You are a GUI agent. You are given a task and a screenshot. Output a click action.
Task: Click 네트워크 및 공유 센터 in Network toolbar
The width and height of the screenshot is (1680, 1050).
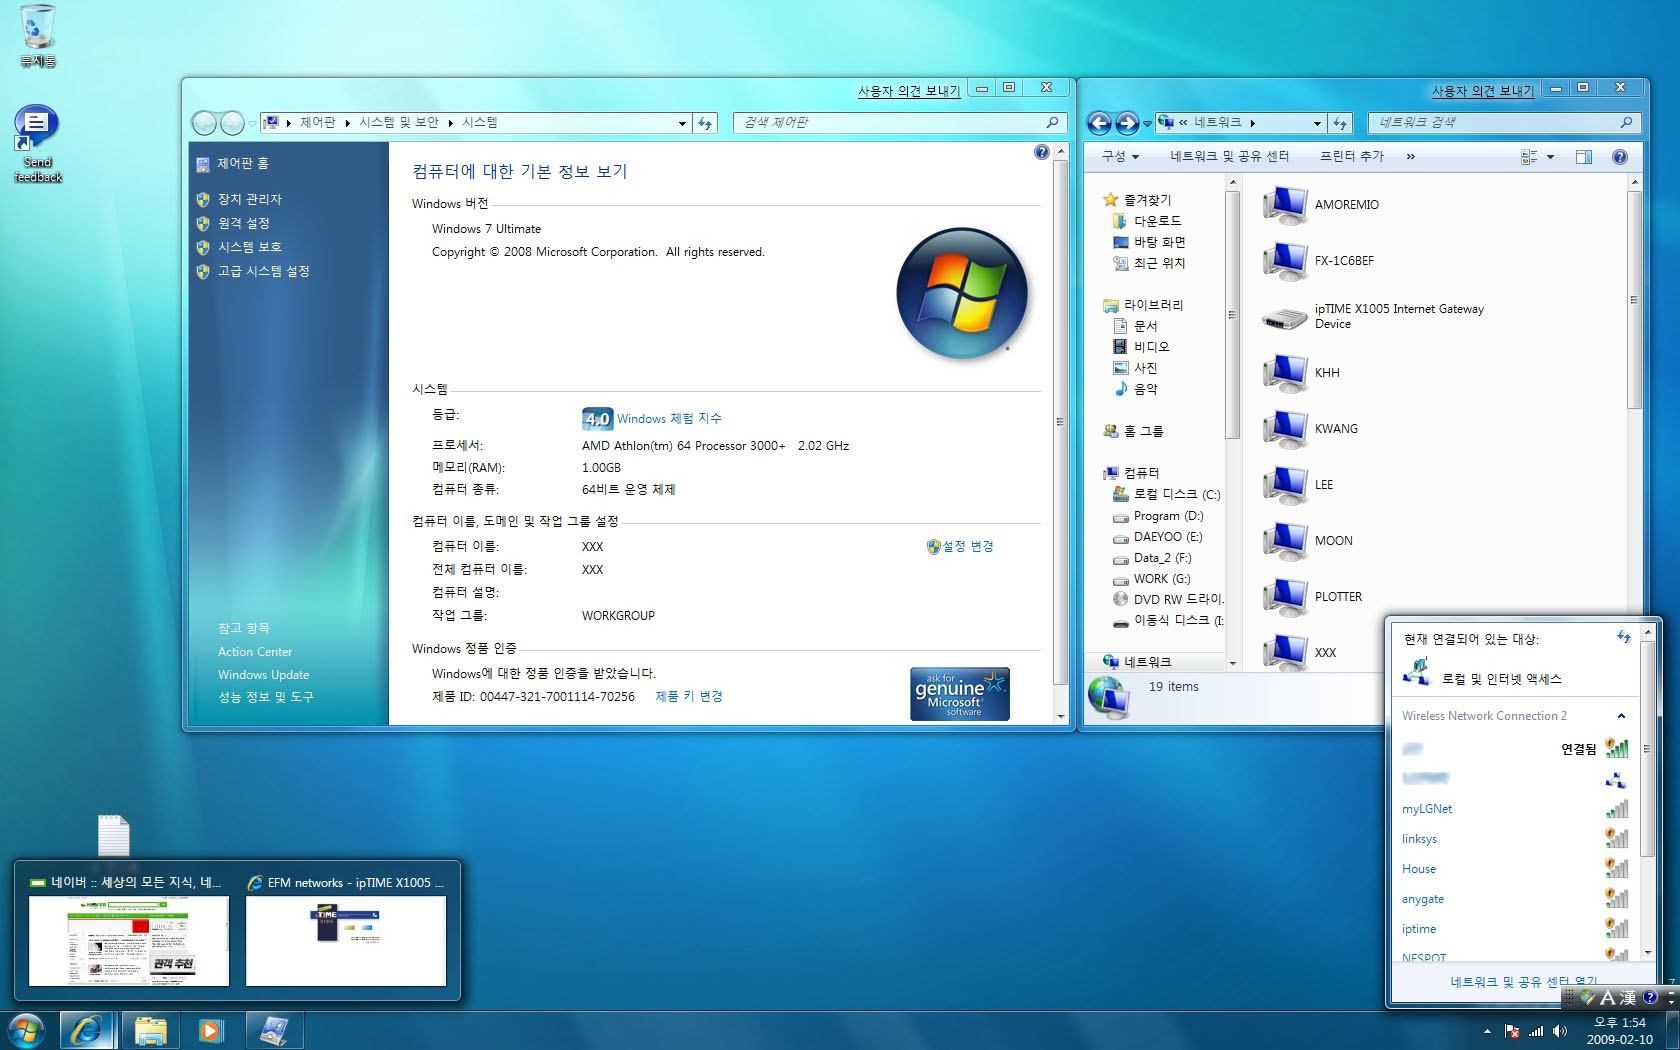1229,157
